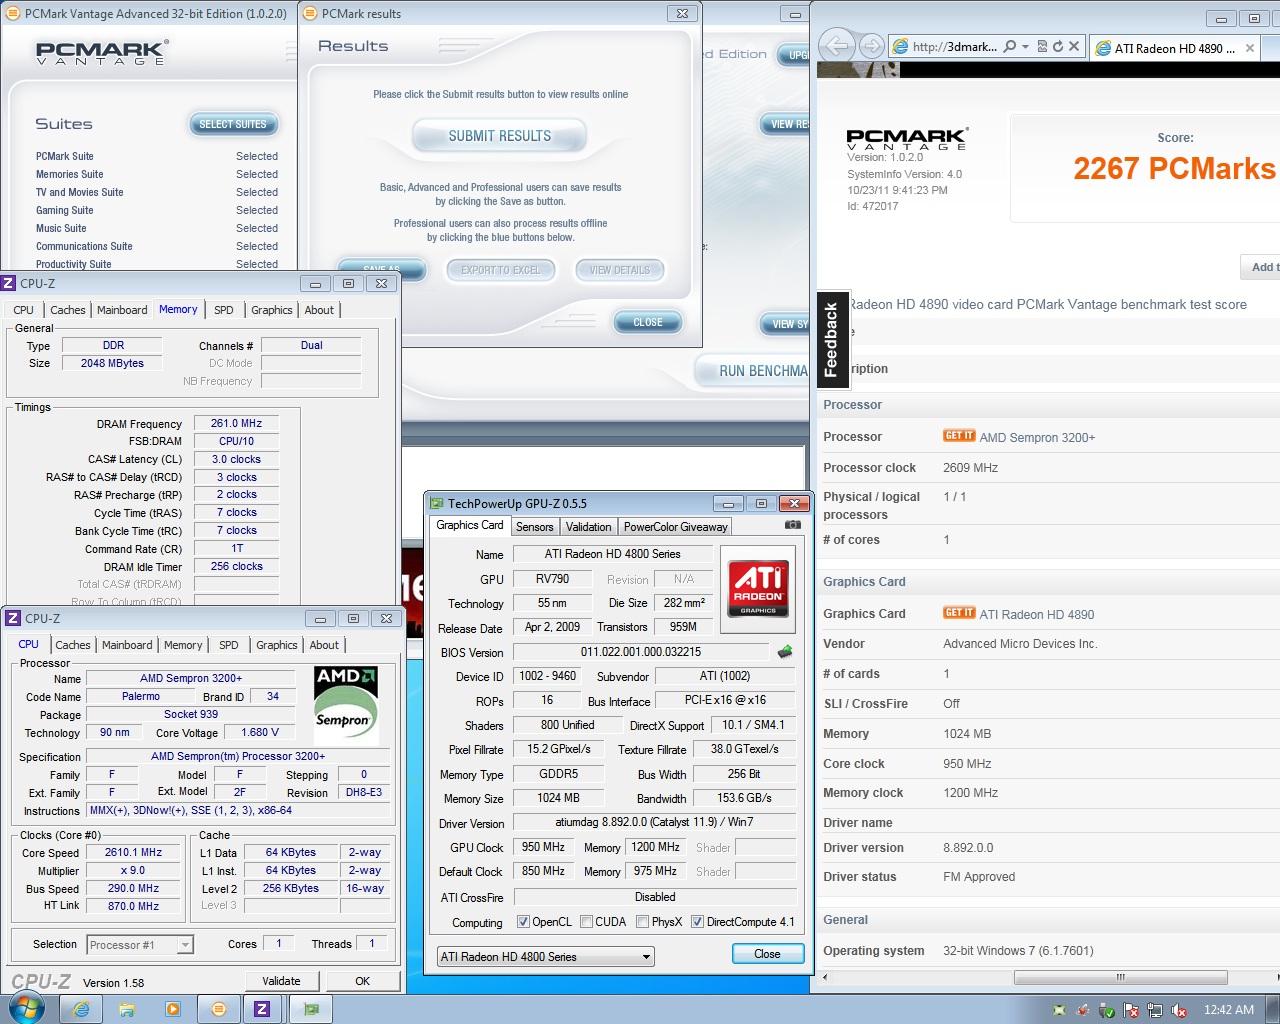This screenshot has width=1280, height=1024.
Task: Click the Core Speed value 2610.1 MHz
Action: pyautogui.click(x=134, y=852)
